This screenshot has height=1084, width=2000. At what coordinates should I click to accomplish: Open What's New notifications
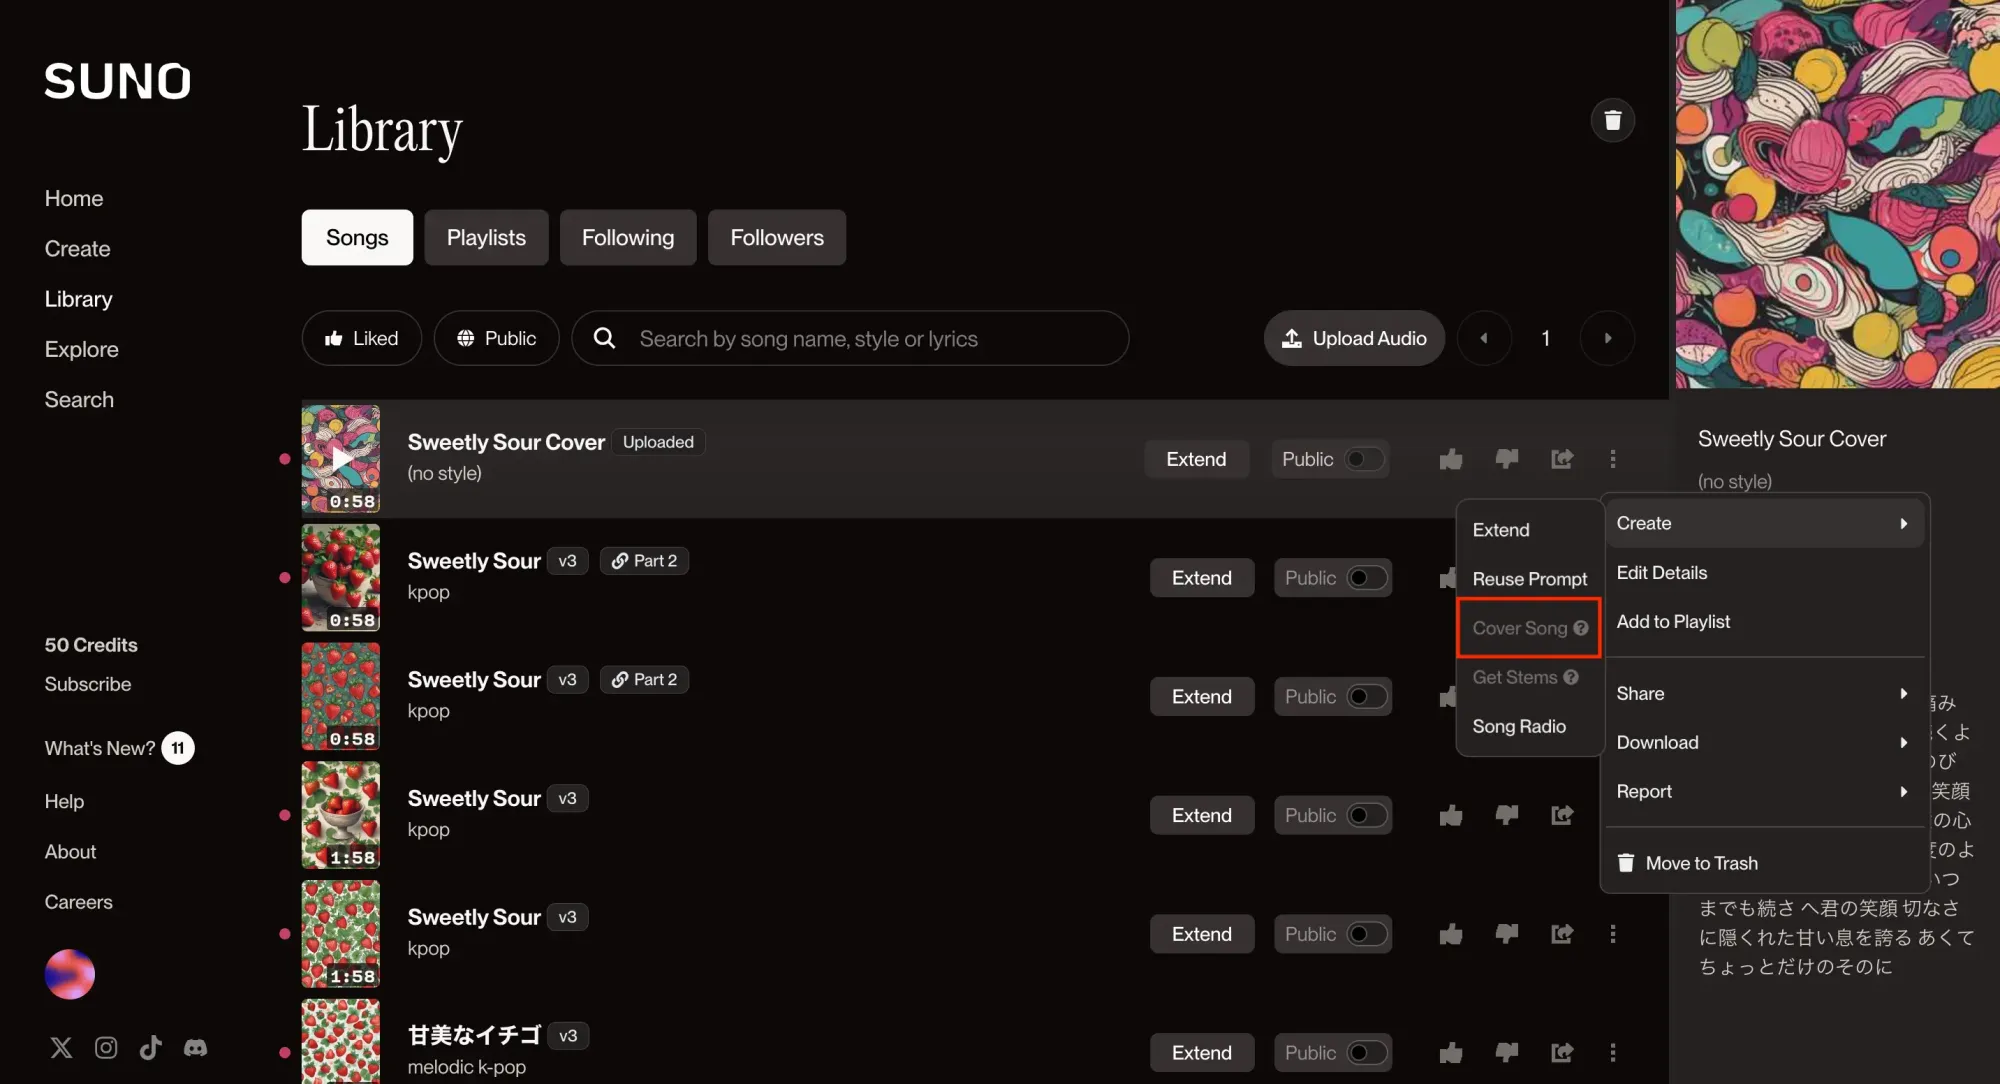pos(119,748)
